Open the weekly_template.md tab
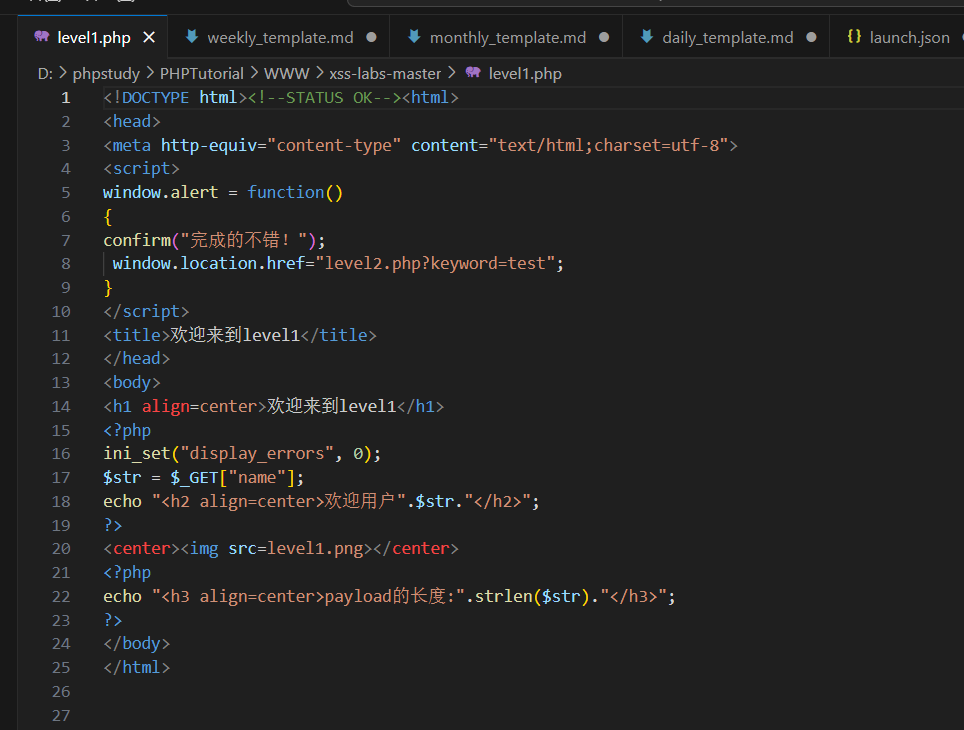964x730 pixels. [280, 38]
